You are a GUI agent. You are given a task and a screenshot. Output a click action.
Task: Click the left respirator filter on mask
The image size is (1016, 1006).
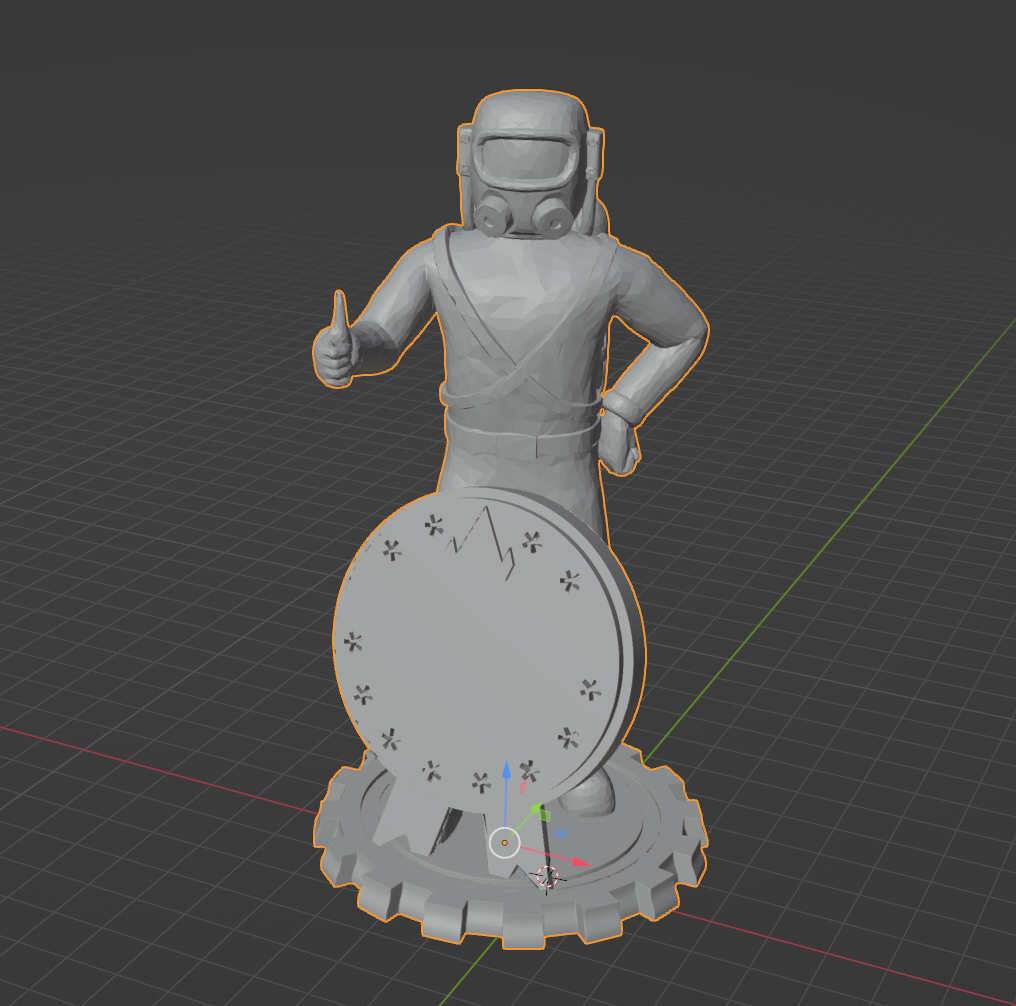coord(491,218)
